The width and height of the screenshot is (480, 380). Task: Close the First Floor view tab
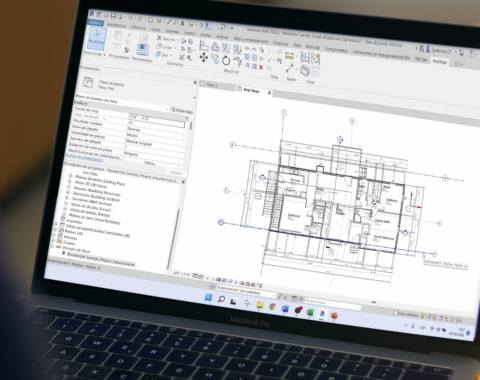pyautogui.click(x=269, y=93)
